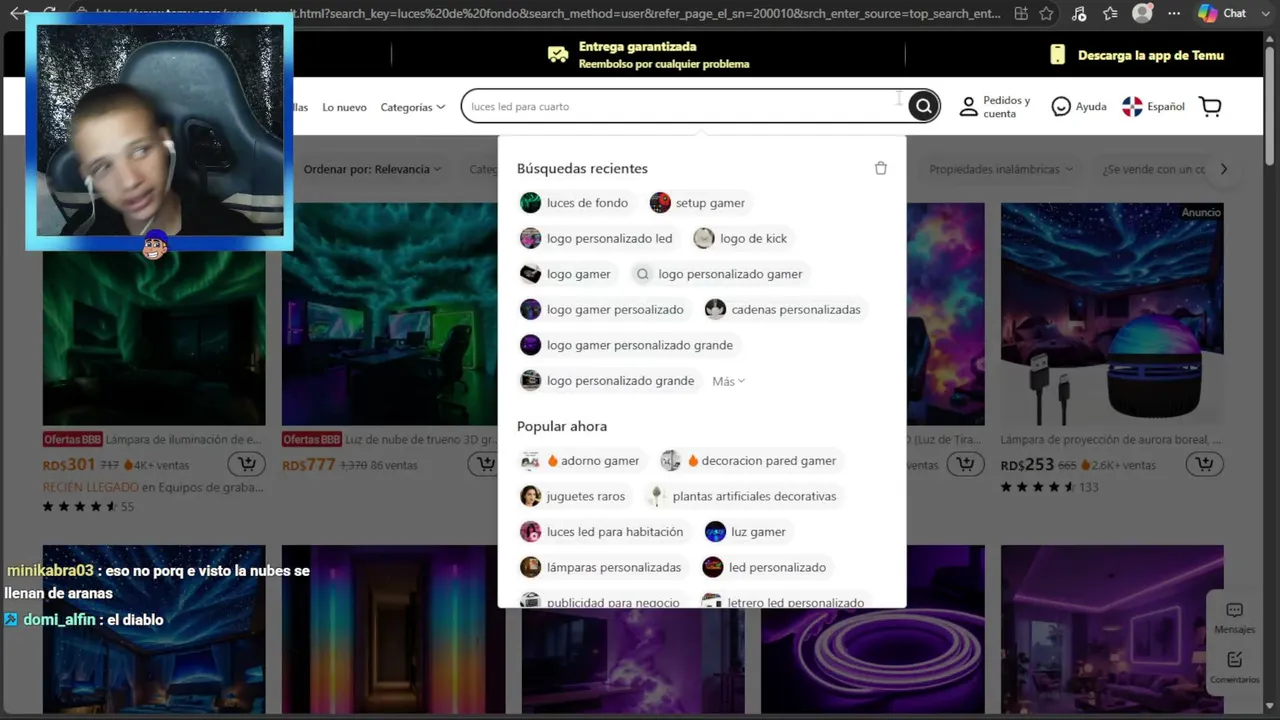
Task: Add to cart the RD$253 aurora projector
Action: pos(1204,464)
